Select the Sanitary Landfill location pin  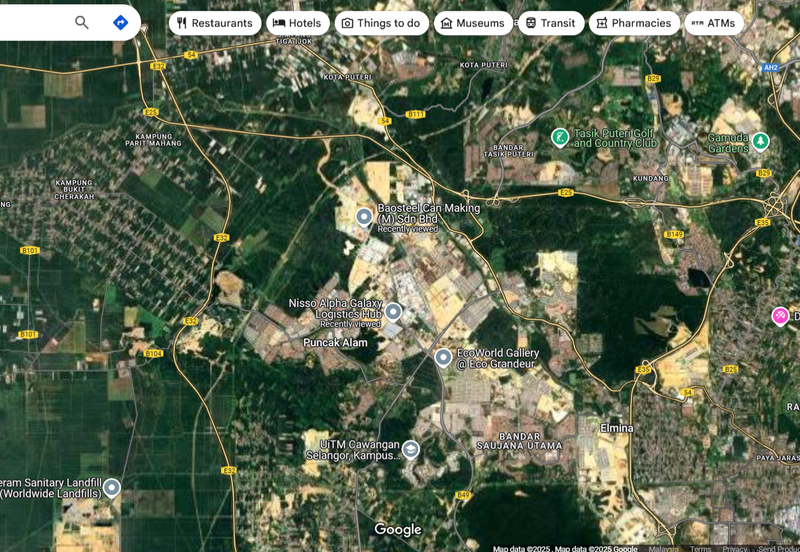[x=112, y=488]
